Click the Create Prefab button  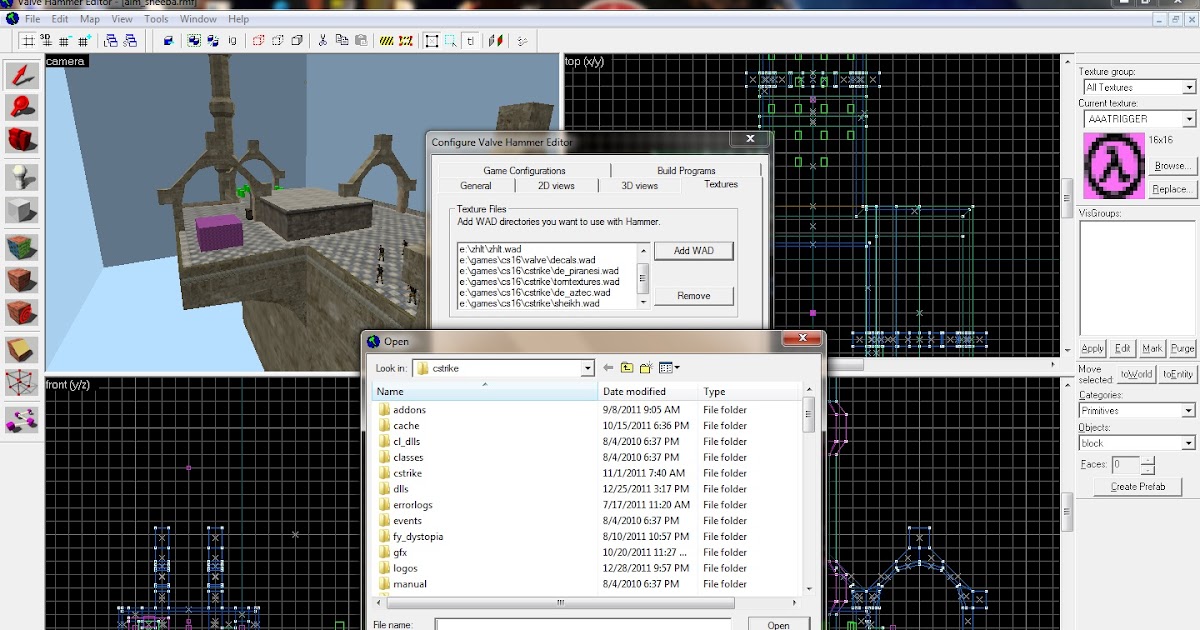[x=1138, y=487]
